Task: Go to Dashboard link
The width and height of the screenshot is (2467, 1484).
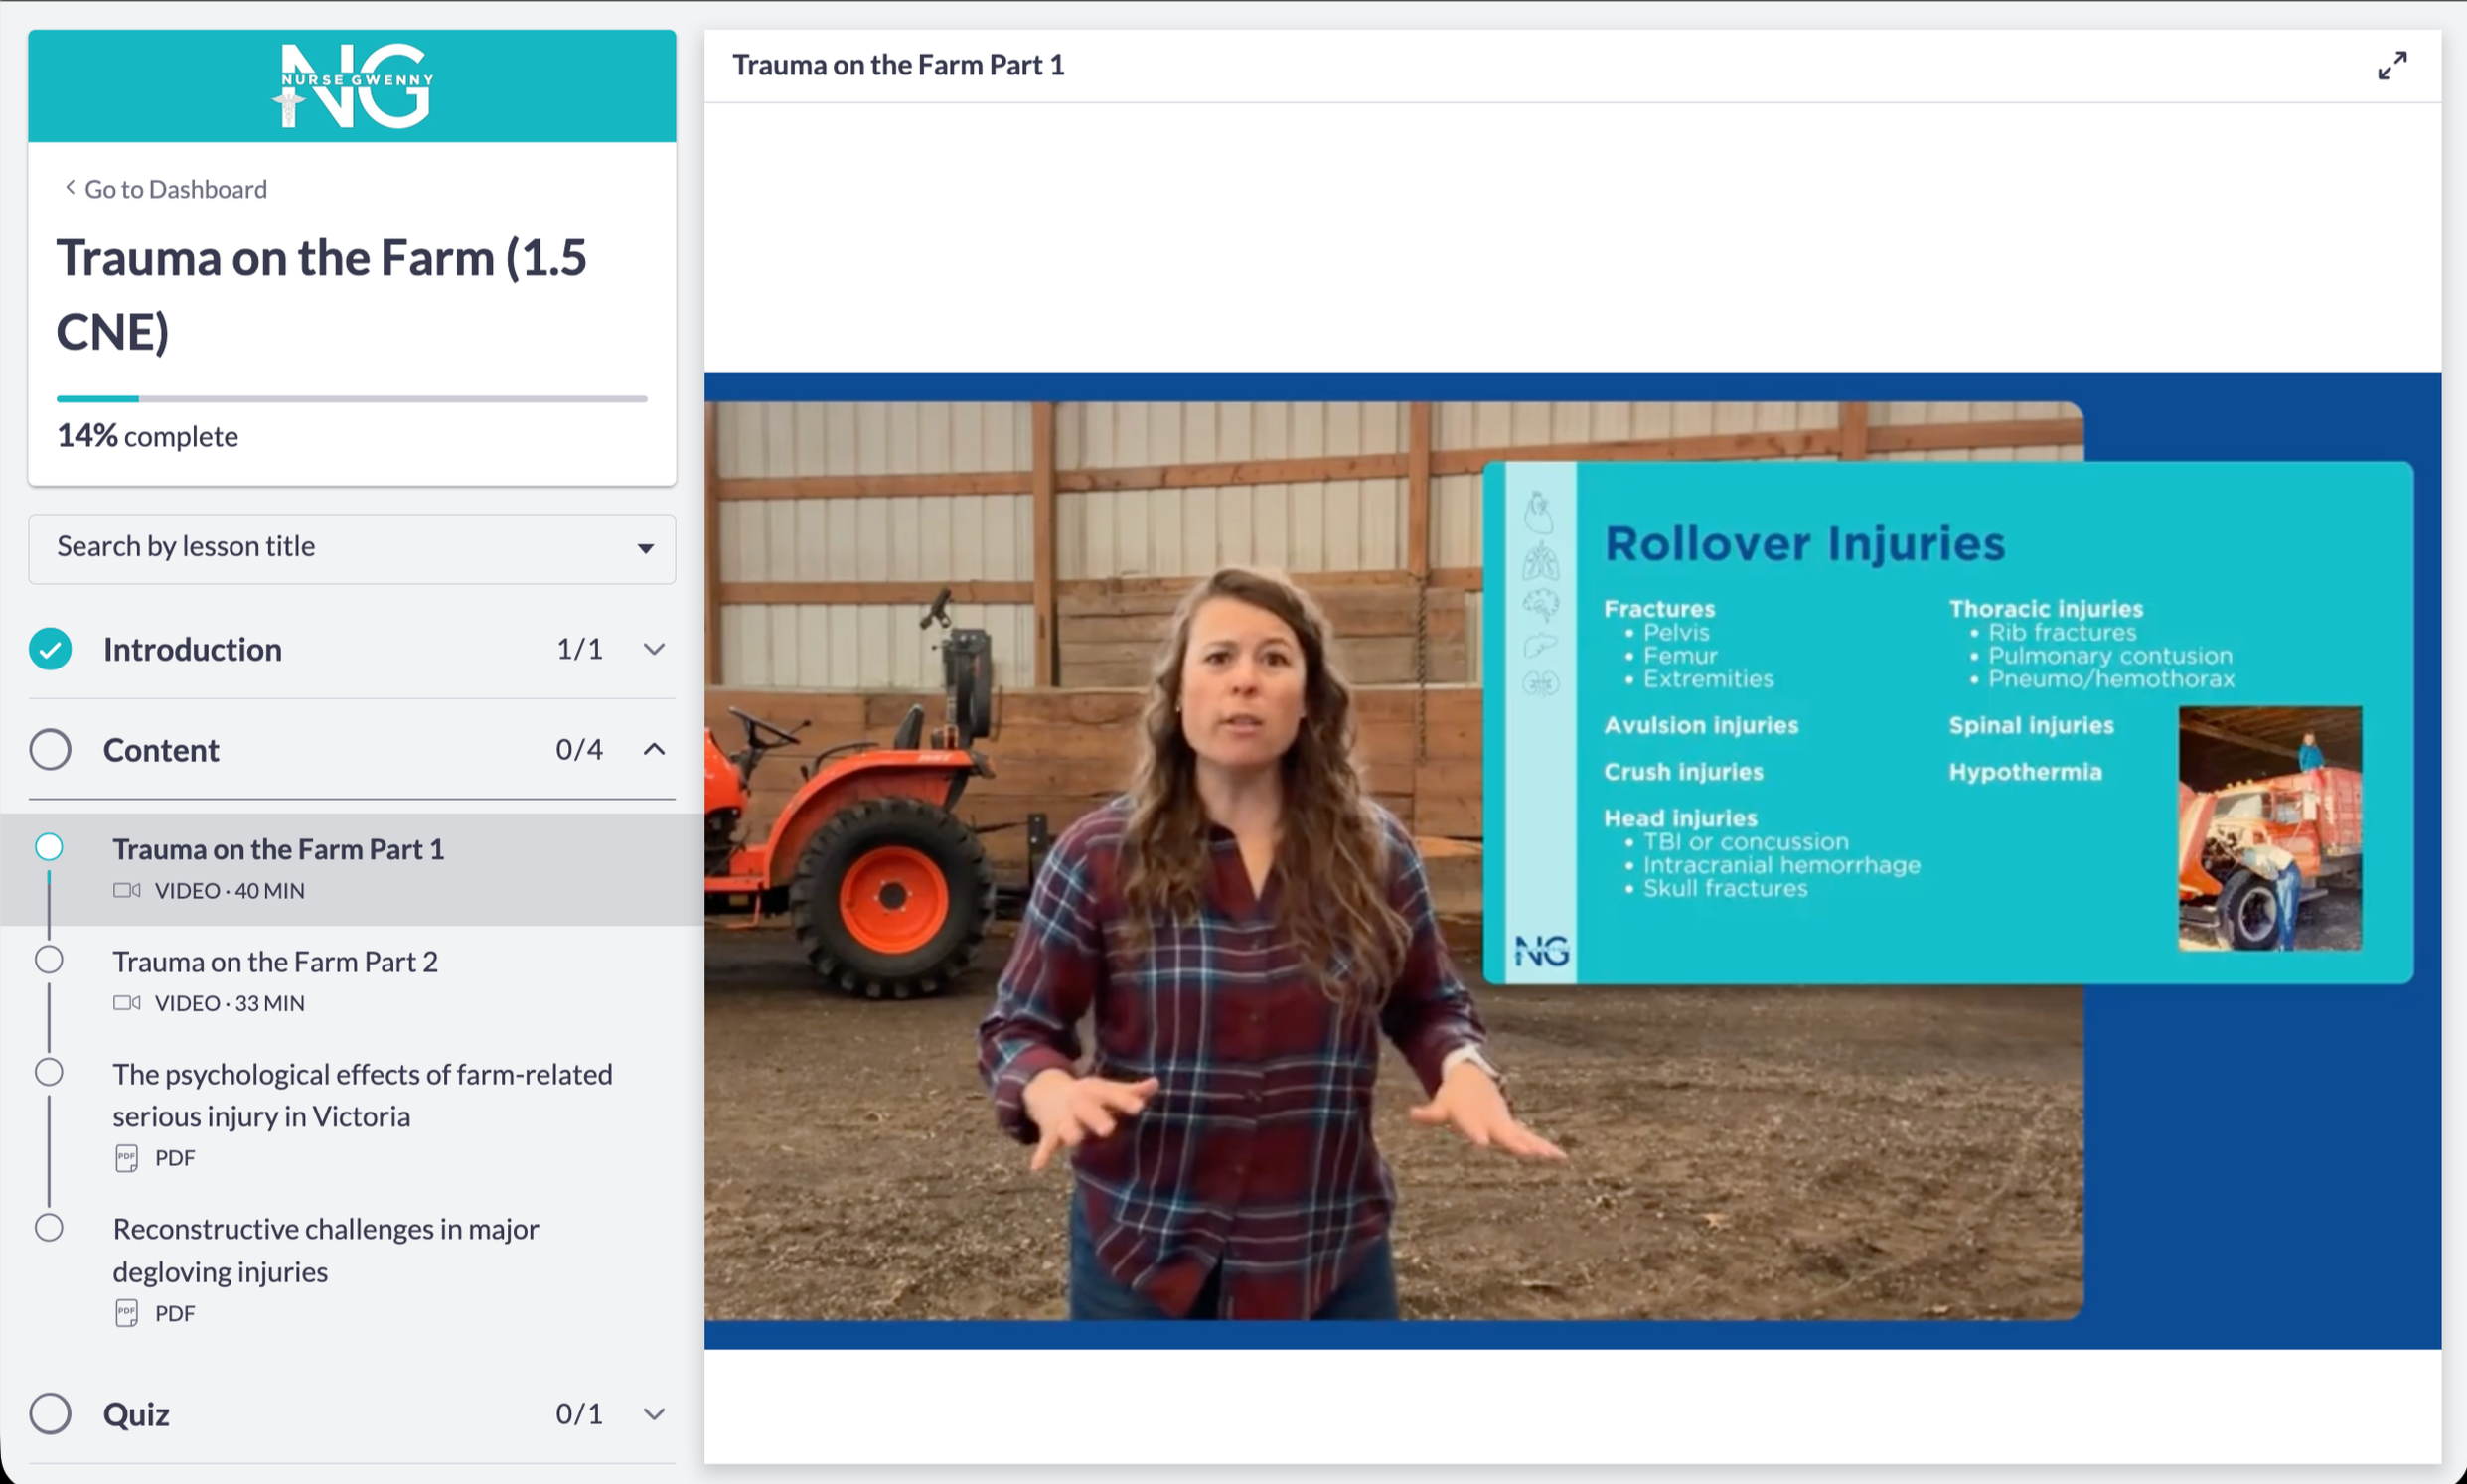Action: pos(176,189)
